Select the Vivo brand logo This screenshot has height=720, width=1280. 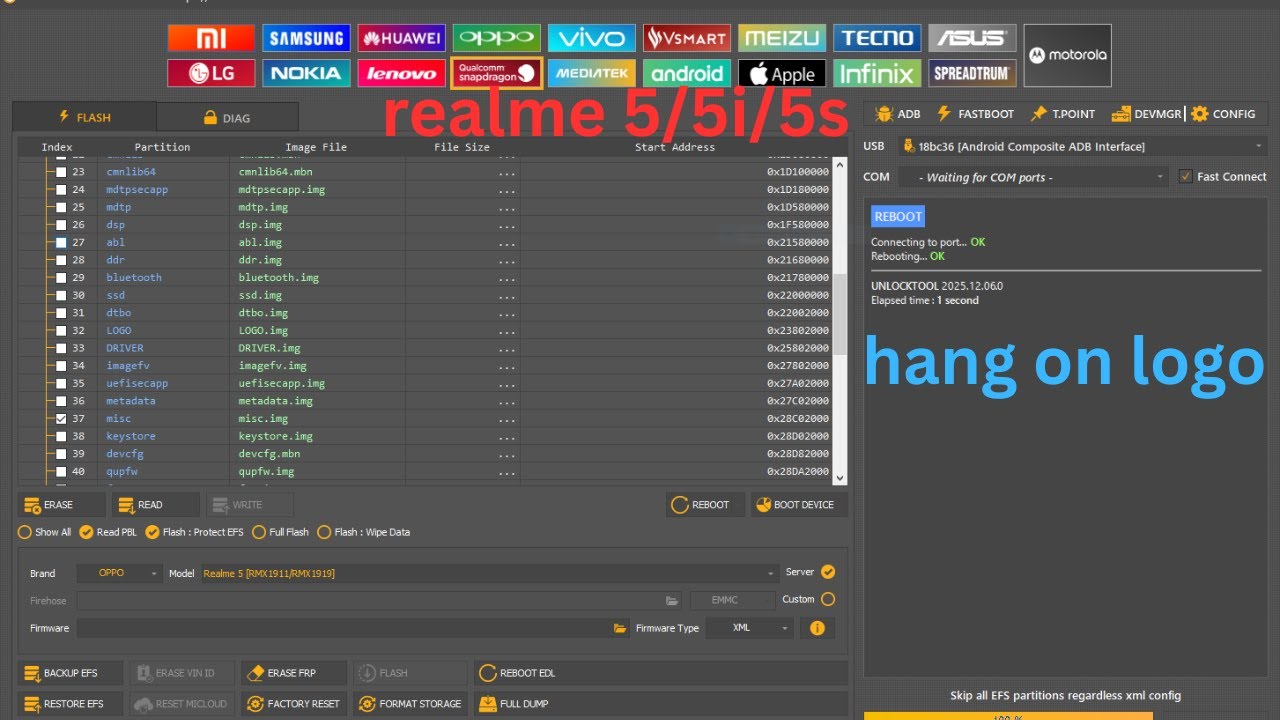pos(592,38)
